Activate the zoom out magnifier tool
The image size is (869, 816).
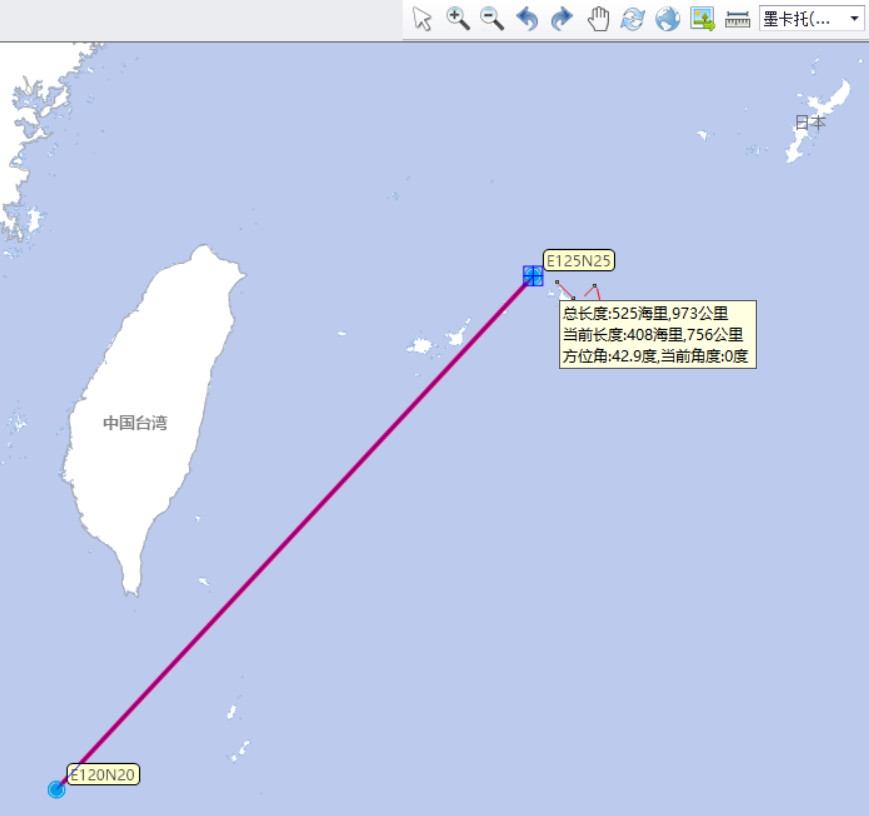(492, 19)
